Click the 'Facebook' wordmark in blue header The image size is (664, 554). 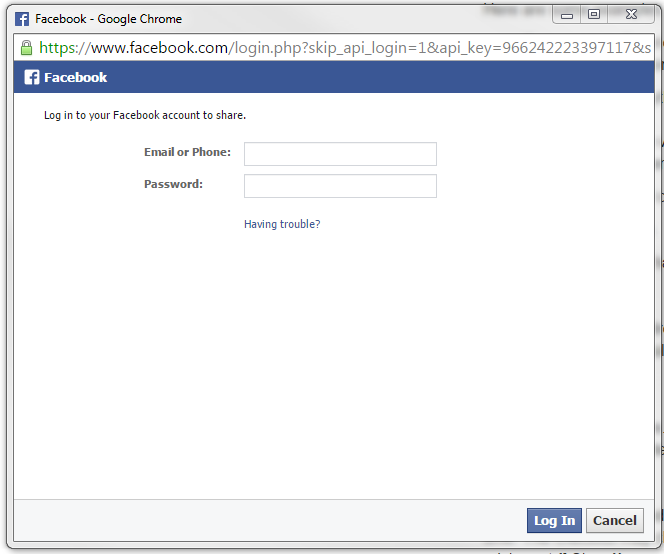click(x=75, y=78)
